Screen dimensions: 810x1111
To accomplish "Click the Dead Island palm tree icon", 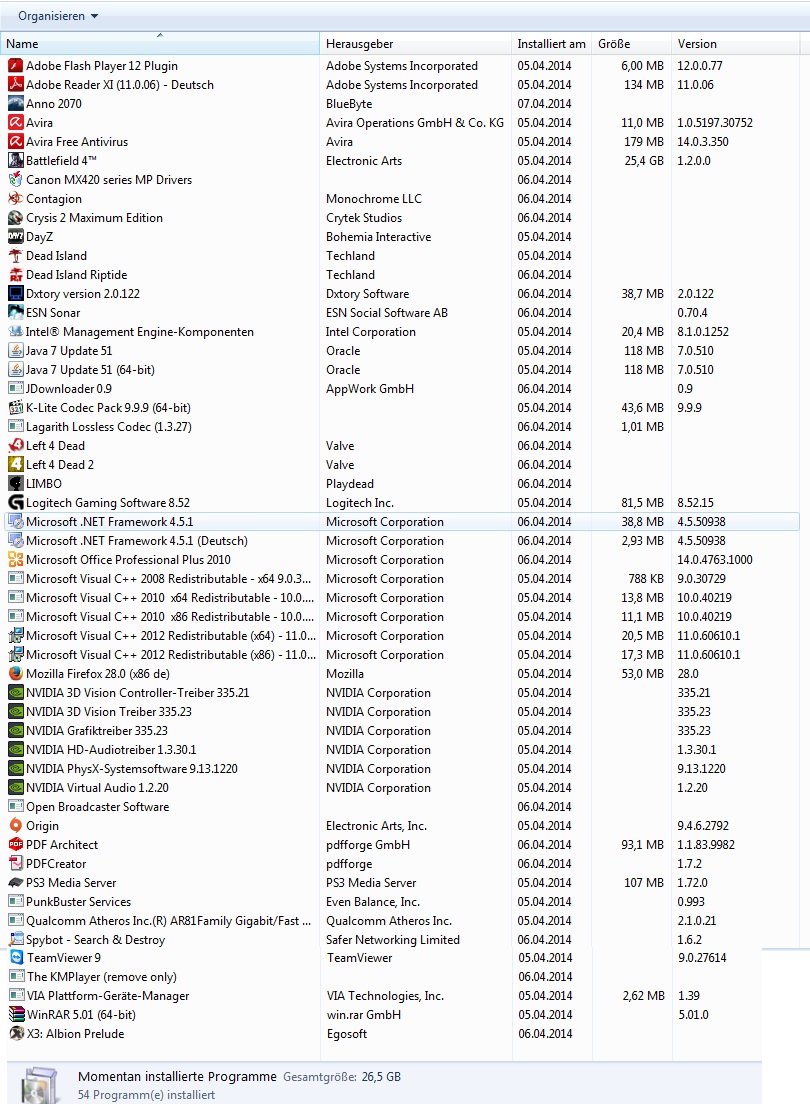I will (16, 256).
